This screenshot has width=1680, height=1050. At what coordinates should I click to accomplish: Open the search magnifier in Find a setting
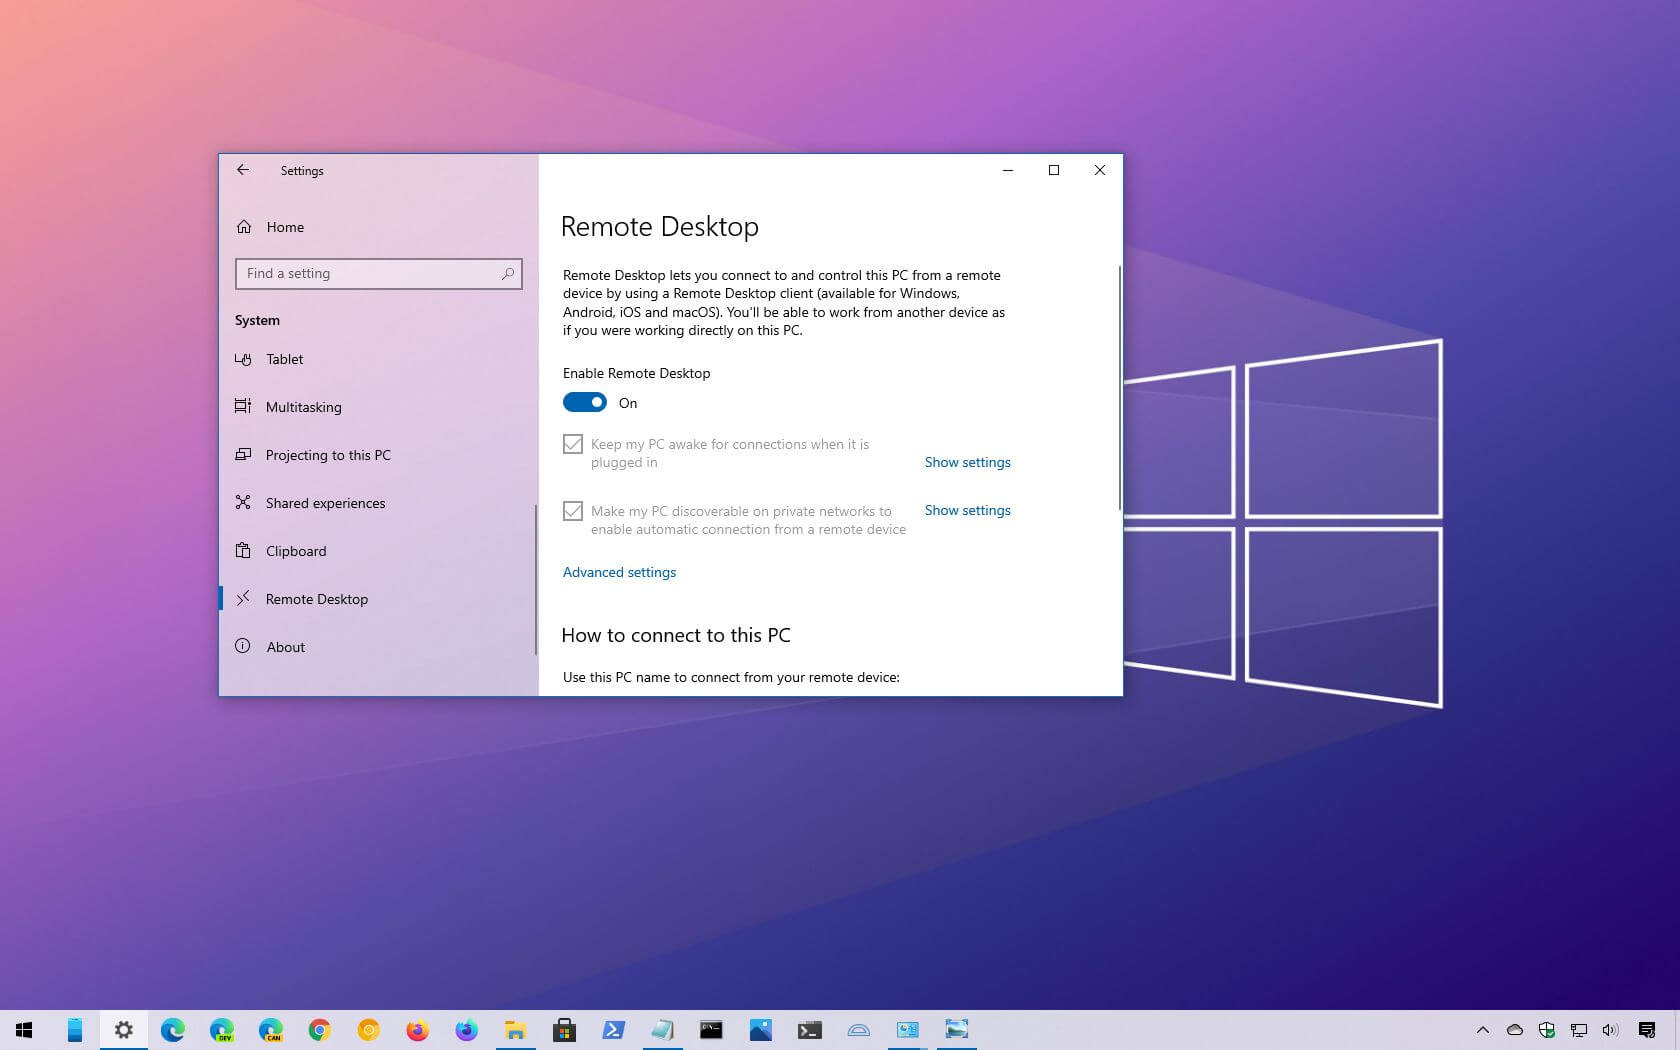point(509,273)
